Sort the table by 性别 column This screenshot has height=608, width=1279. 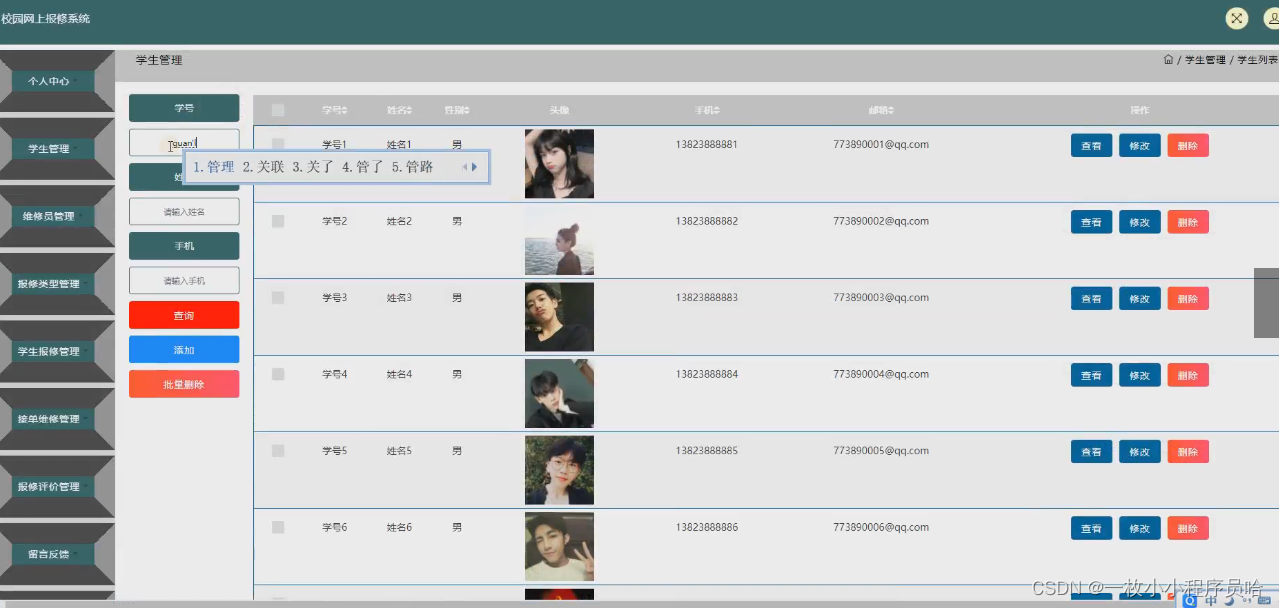pyautogui.click(x=457, y=110)
